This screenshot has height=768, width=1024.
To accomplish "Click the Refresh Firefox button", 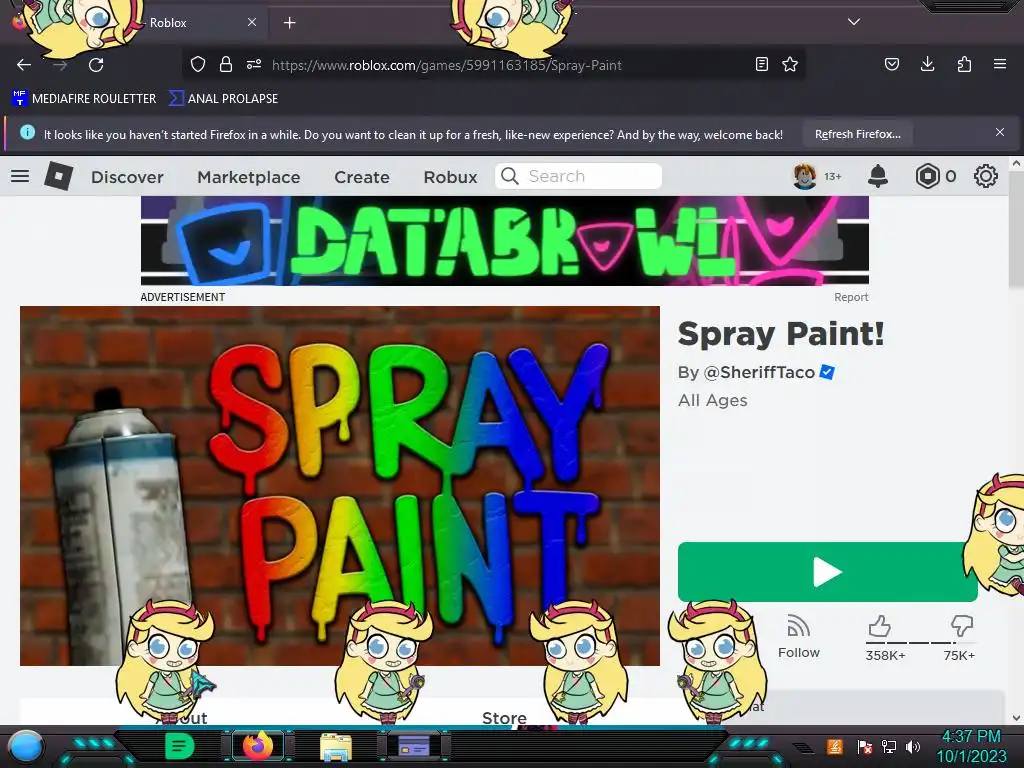I will coord(857,135).
